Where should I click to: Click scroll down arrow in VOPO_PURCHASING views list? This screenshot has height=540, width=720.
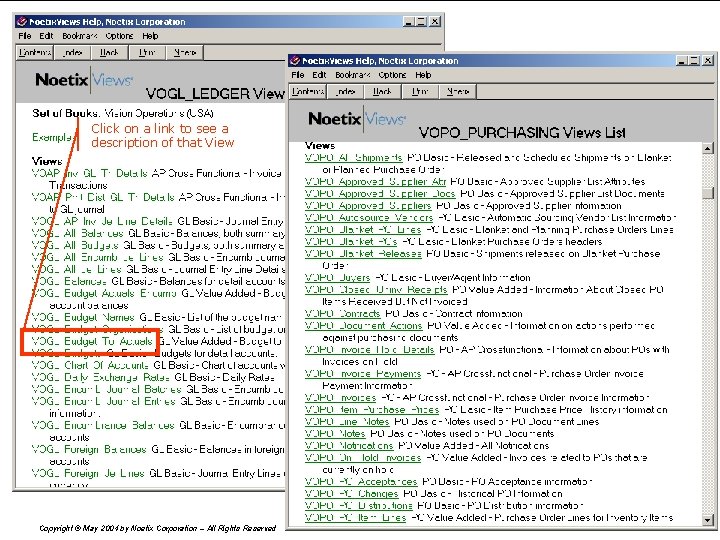click(708, 520)
